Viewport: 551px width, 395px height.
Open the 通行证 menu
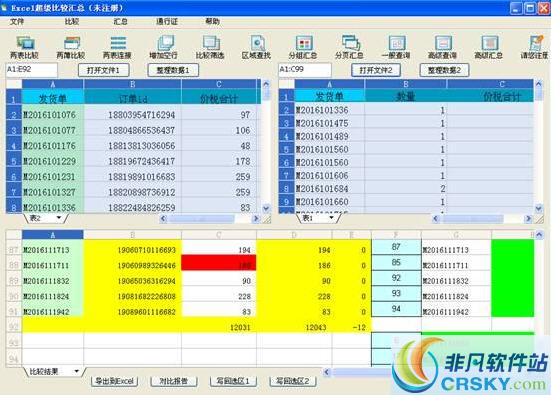click(167, 22)
